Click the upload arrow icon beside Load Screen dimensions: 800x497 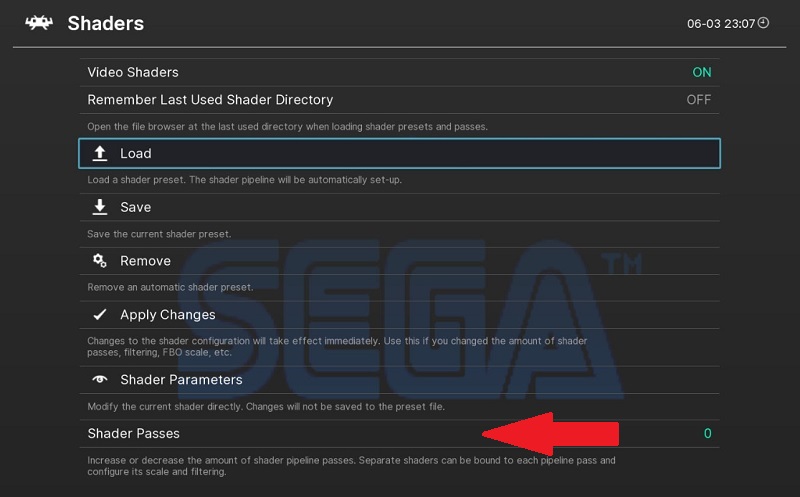[x=100, y=153]
